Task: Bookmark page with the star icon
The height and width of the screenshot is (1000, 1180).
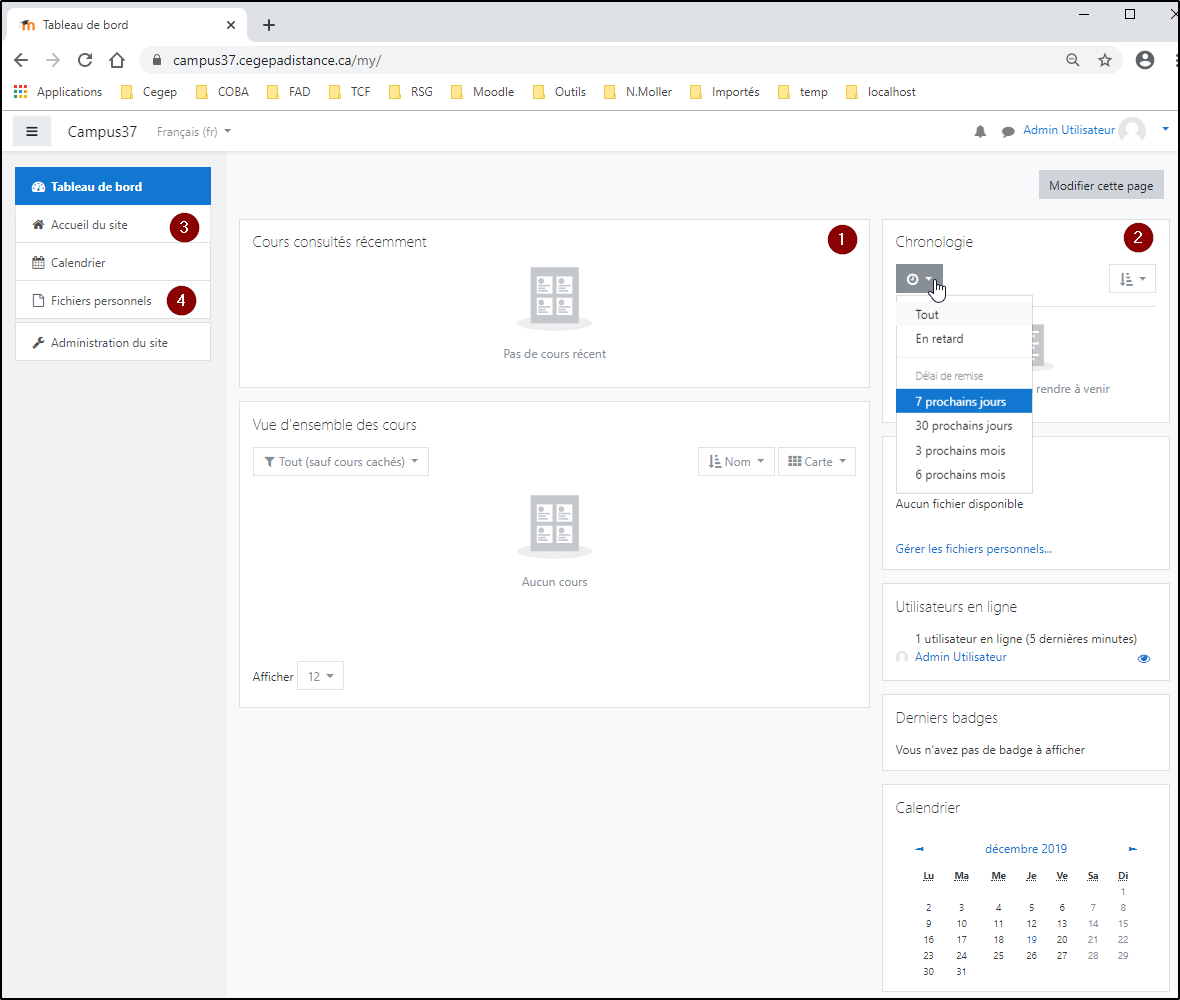Action: coord(1105,60)
